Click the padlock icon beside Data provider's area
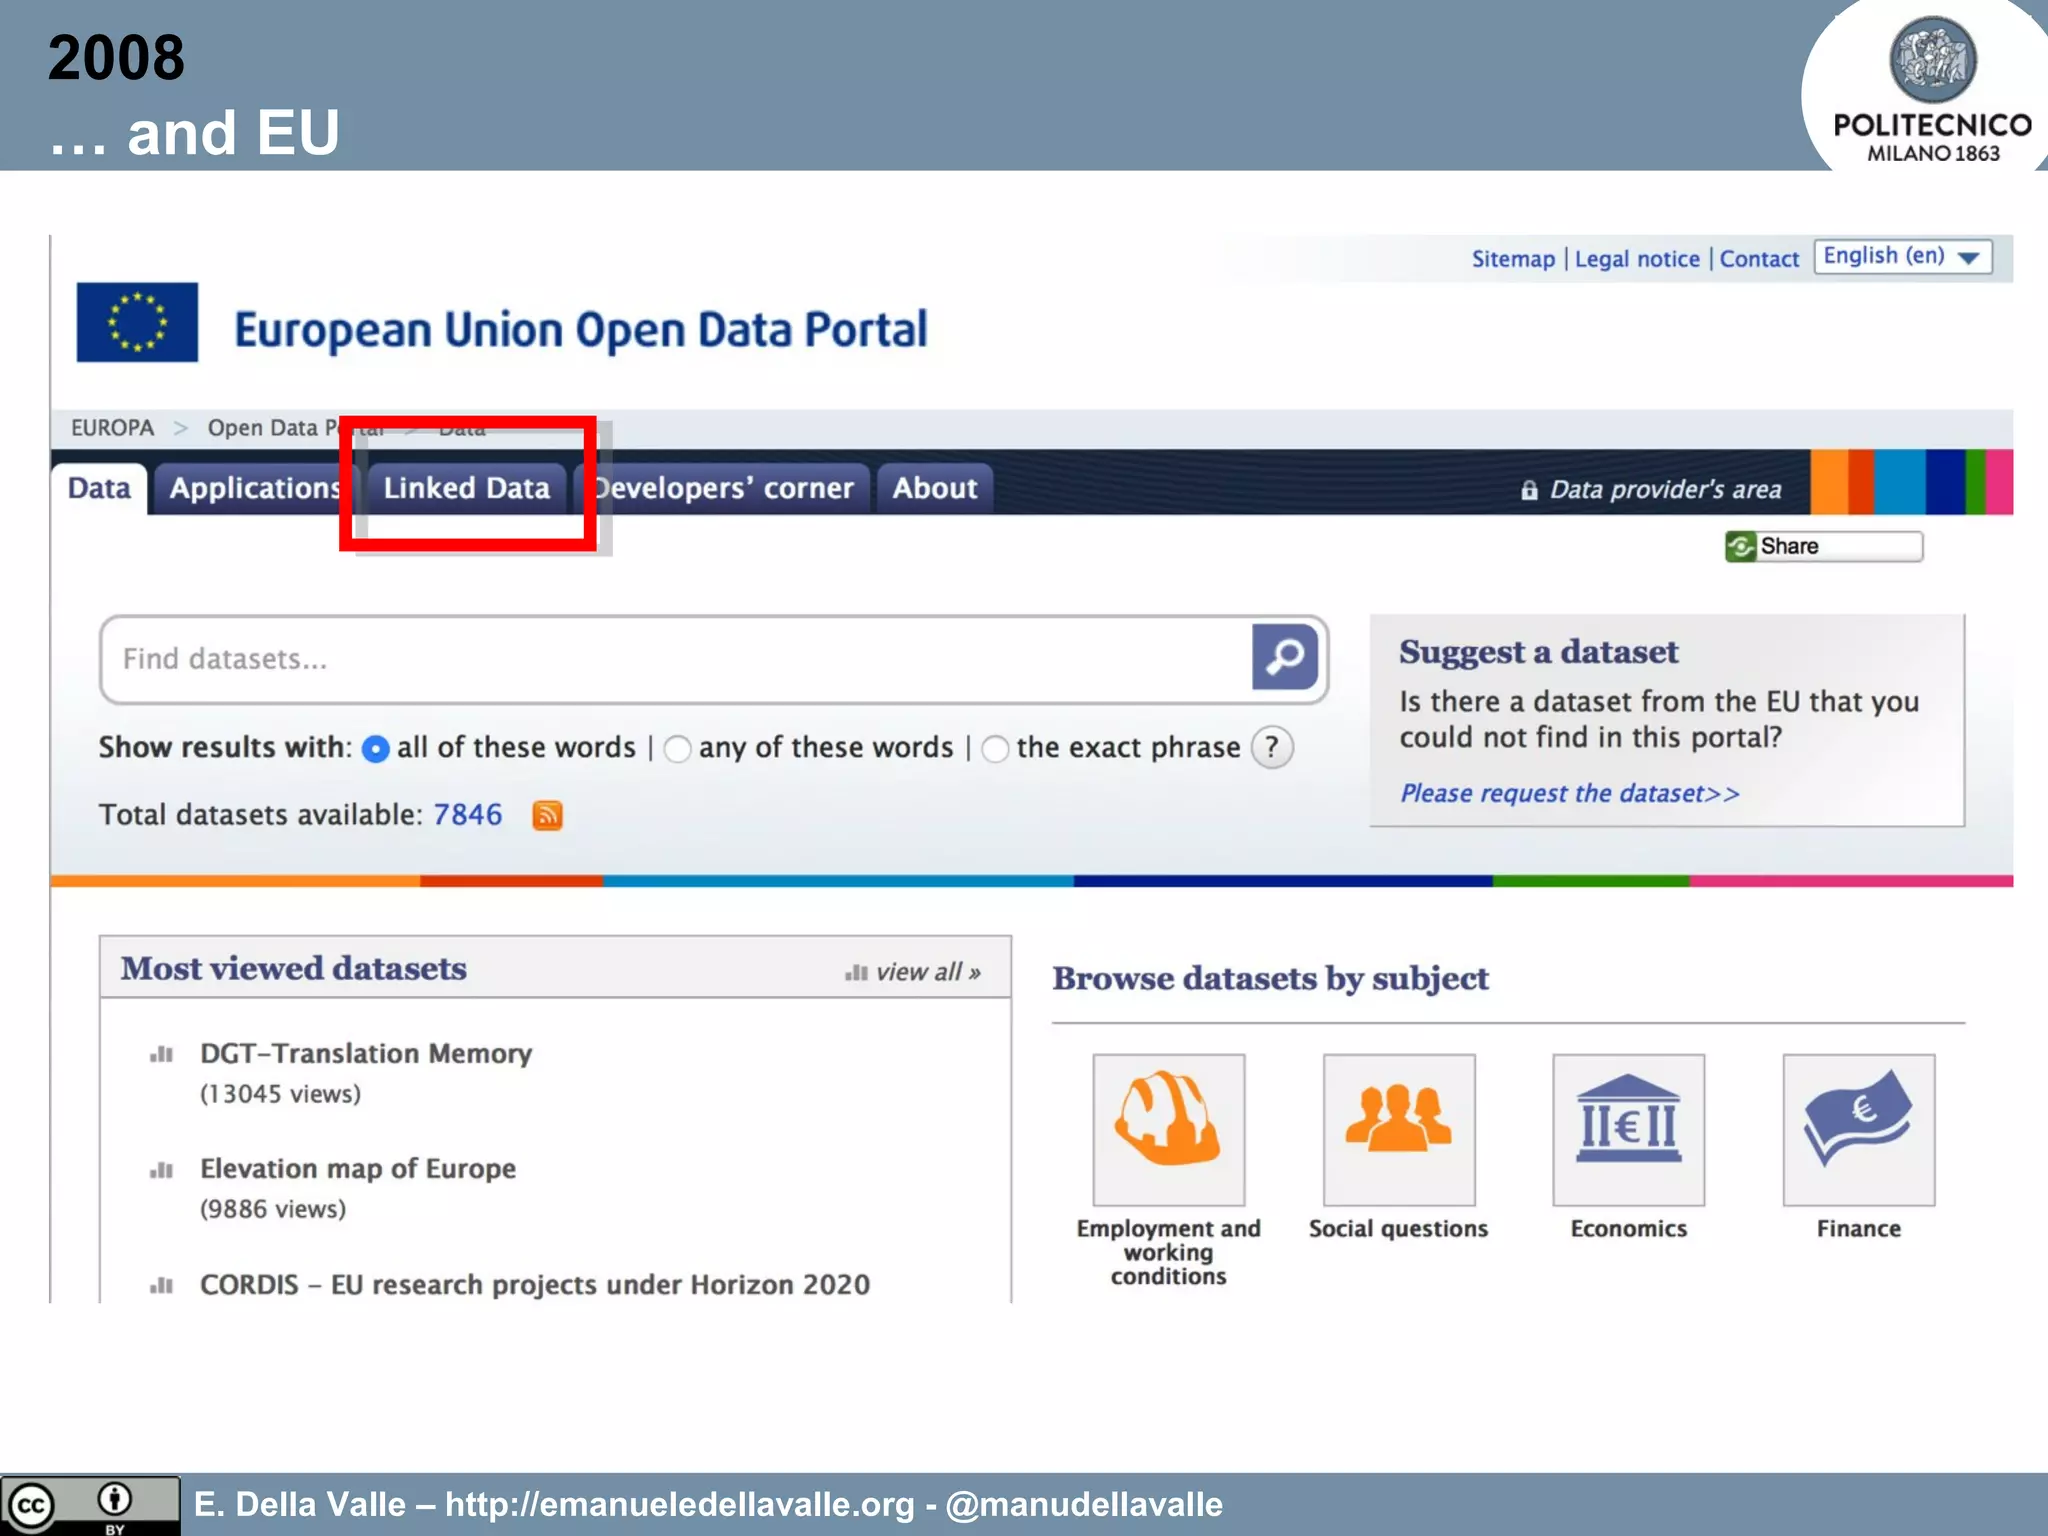The height and width of the screenshot is (1536, 2048). click(x=1529, y=490)
